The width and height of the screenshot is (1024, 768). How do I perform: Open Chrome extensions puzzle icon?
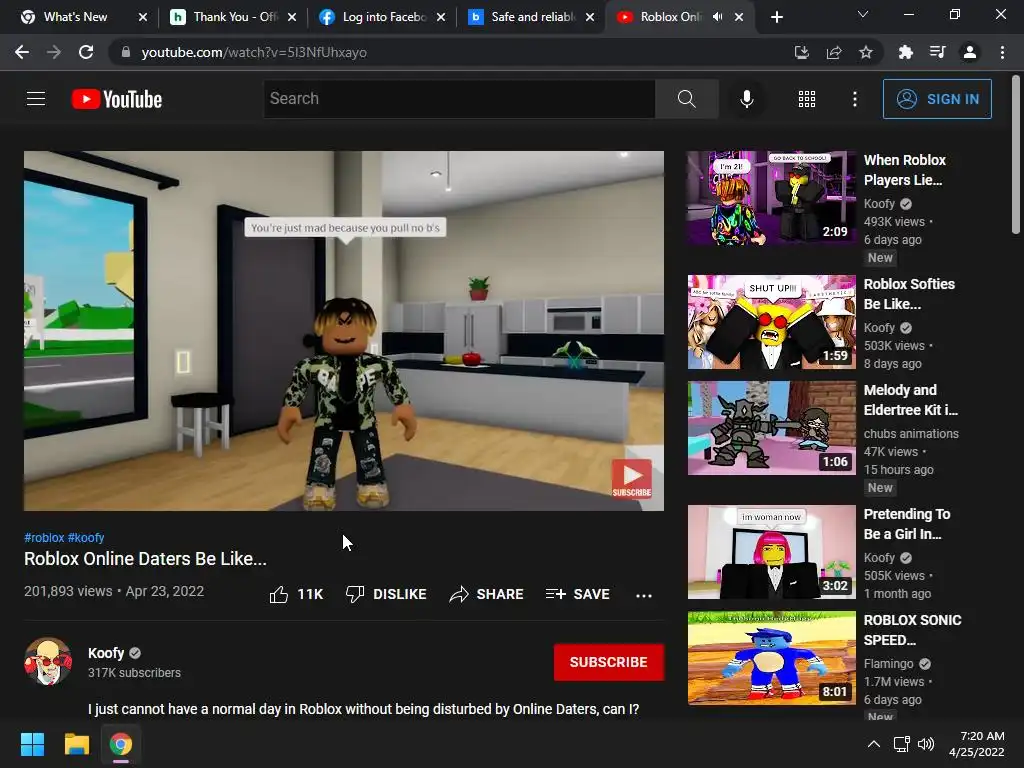click(905, 52)
